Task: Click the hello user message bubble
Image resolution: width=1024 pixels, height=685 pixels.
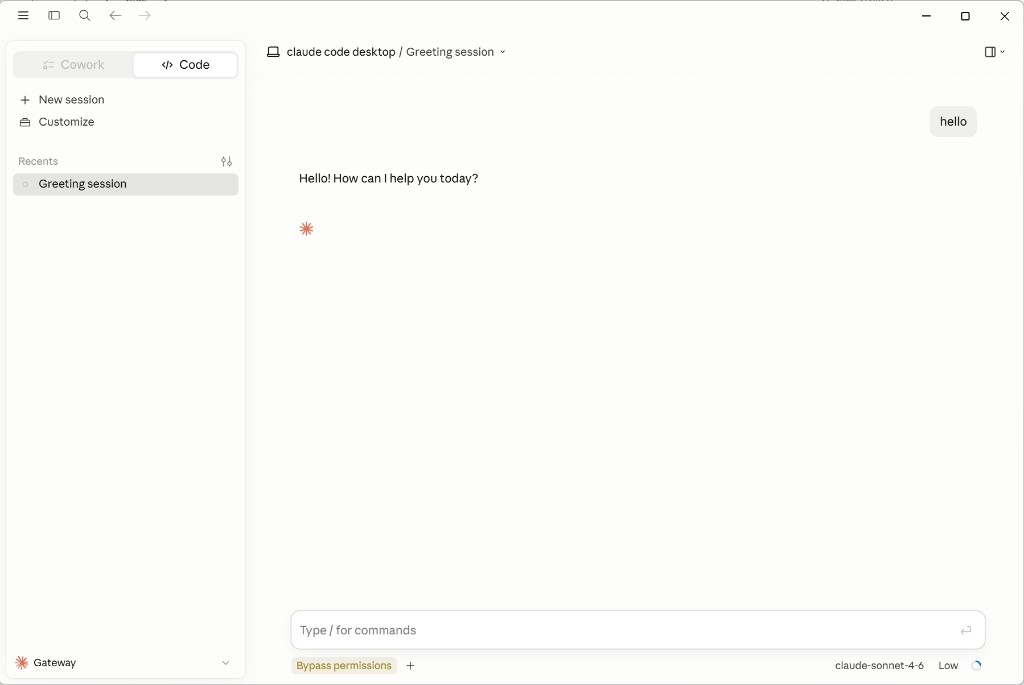Action: [x=953, y=121]
